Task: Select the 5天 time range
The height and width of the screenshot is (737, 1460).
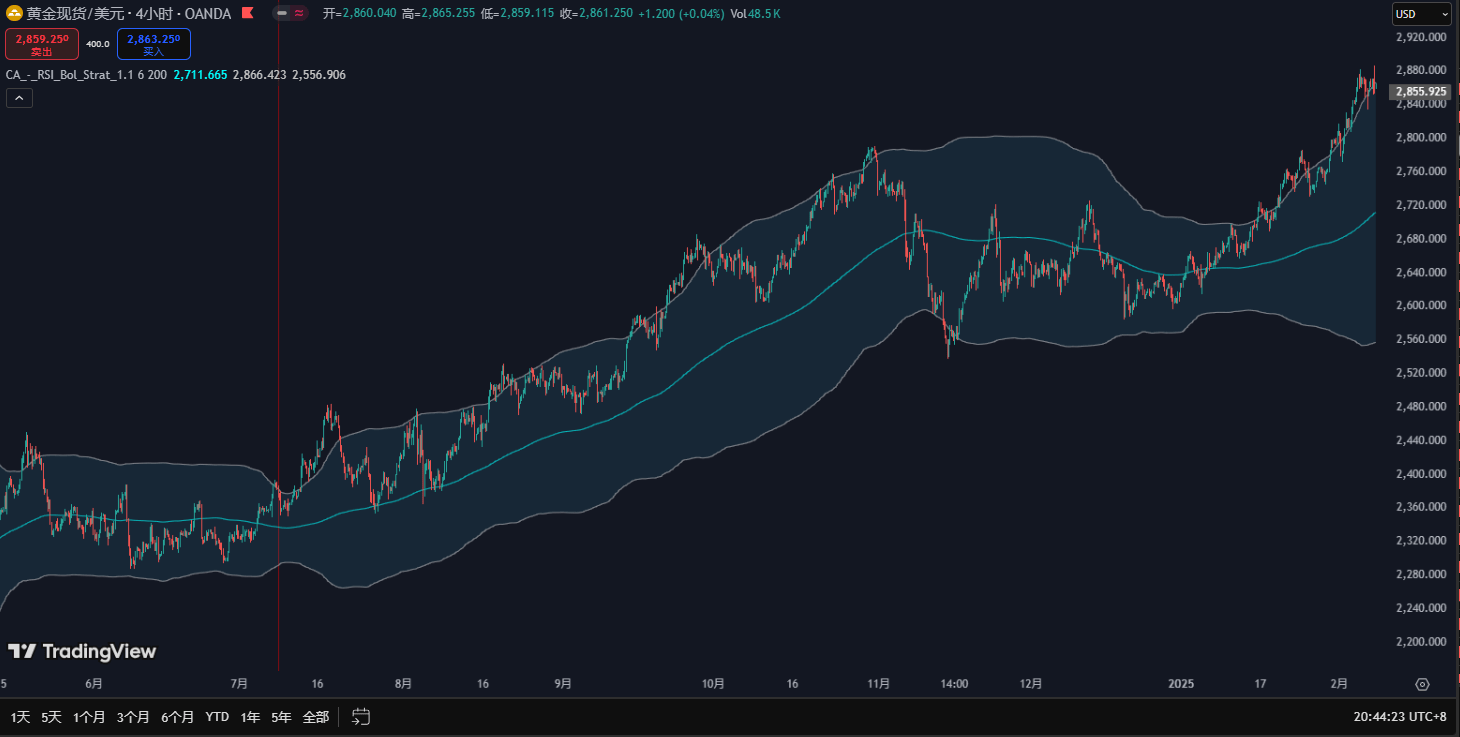Action: click(x=51, y=717)
